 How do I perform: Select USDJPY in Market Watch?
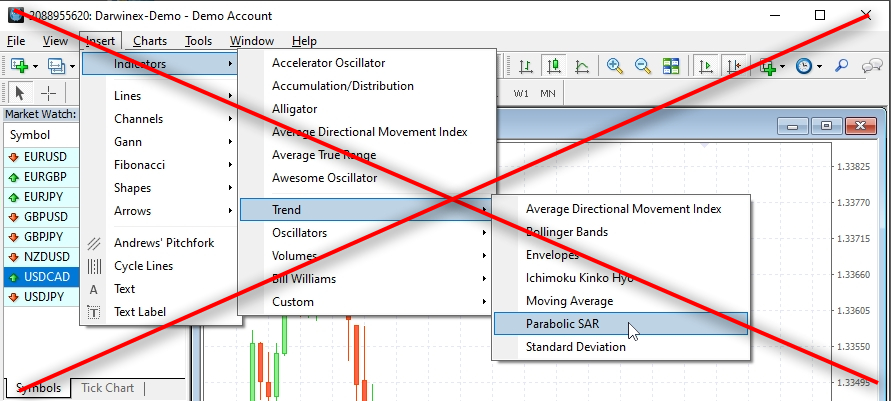tap(41, 296)
